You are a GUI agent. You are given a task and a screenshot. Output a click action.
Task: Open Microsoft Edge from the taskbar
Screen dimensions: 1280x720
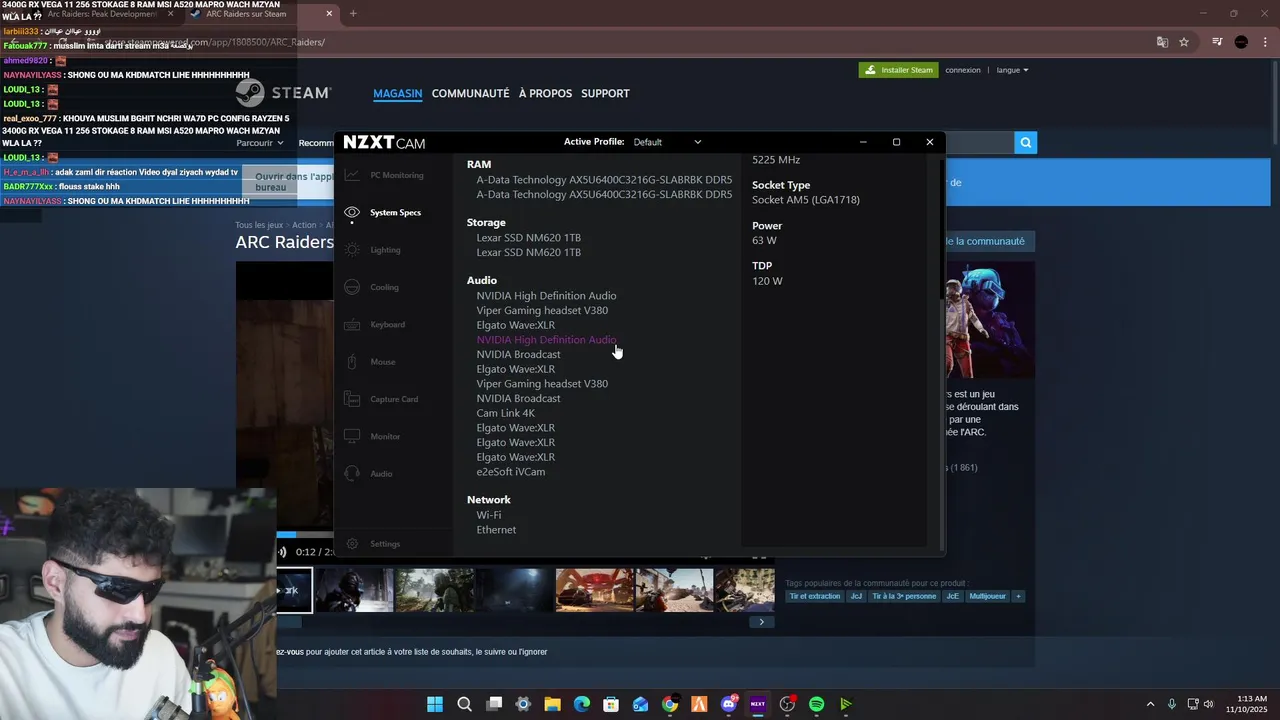[x=582, y=704]
